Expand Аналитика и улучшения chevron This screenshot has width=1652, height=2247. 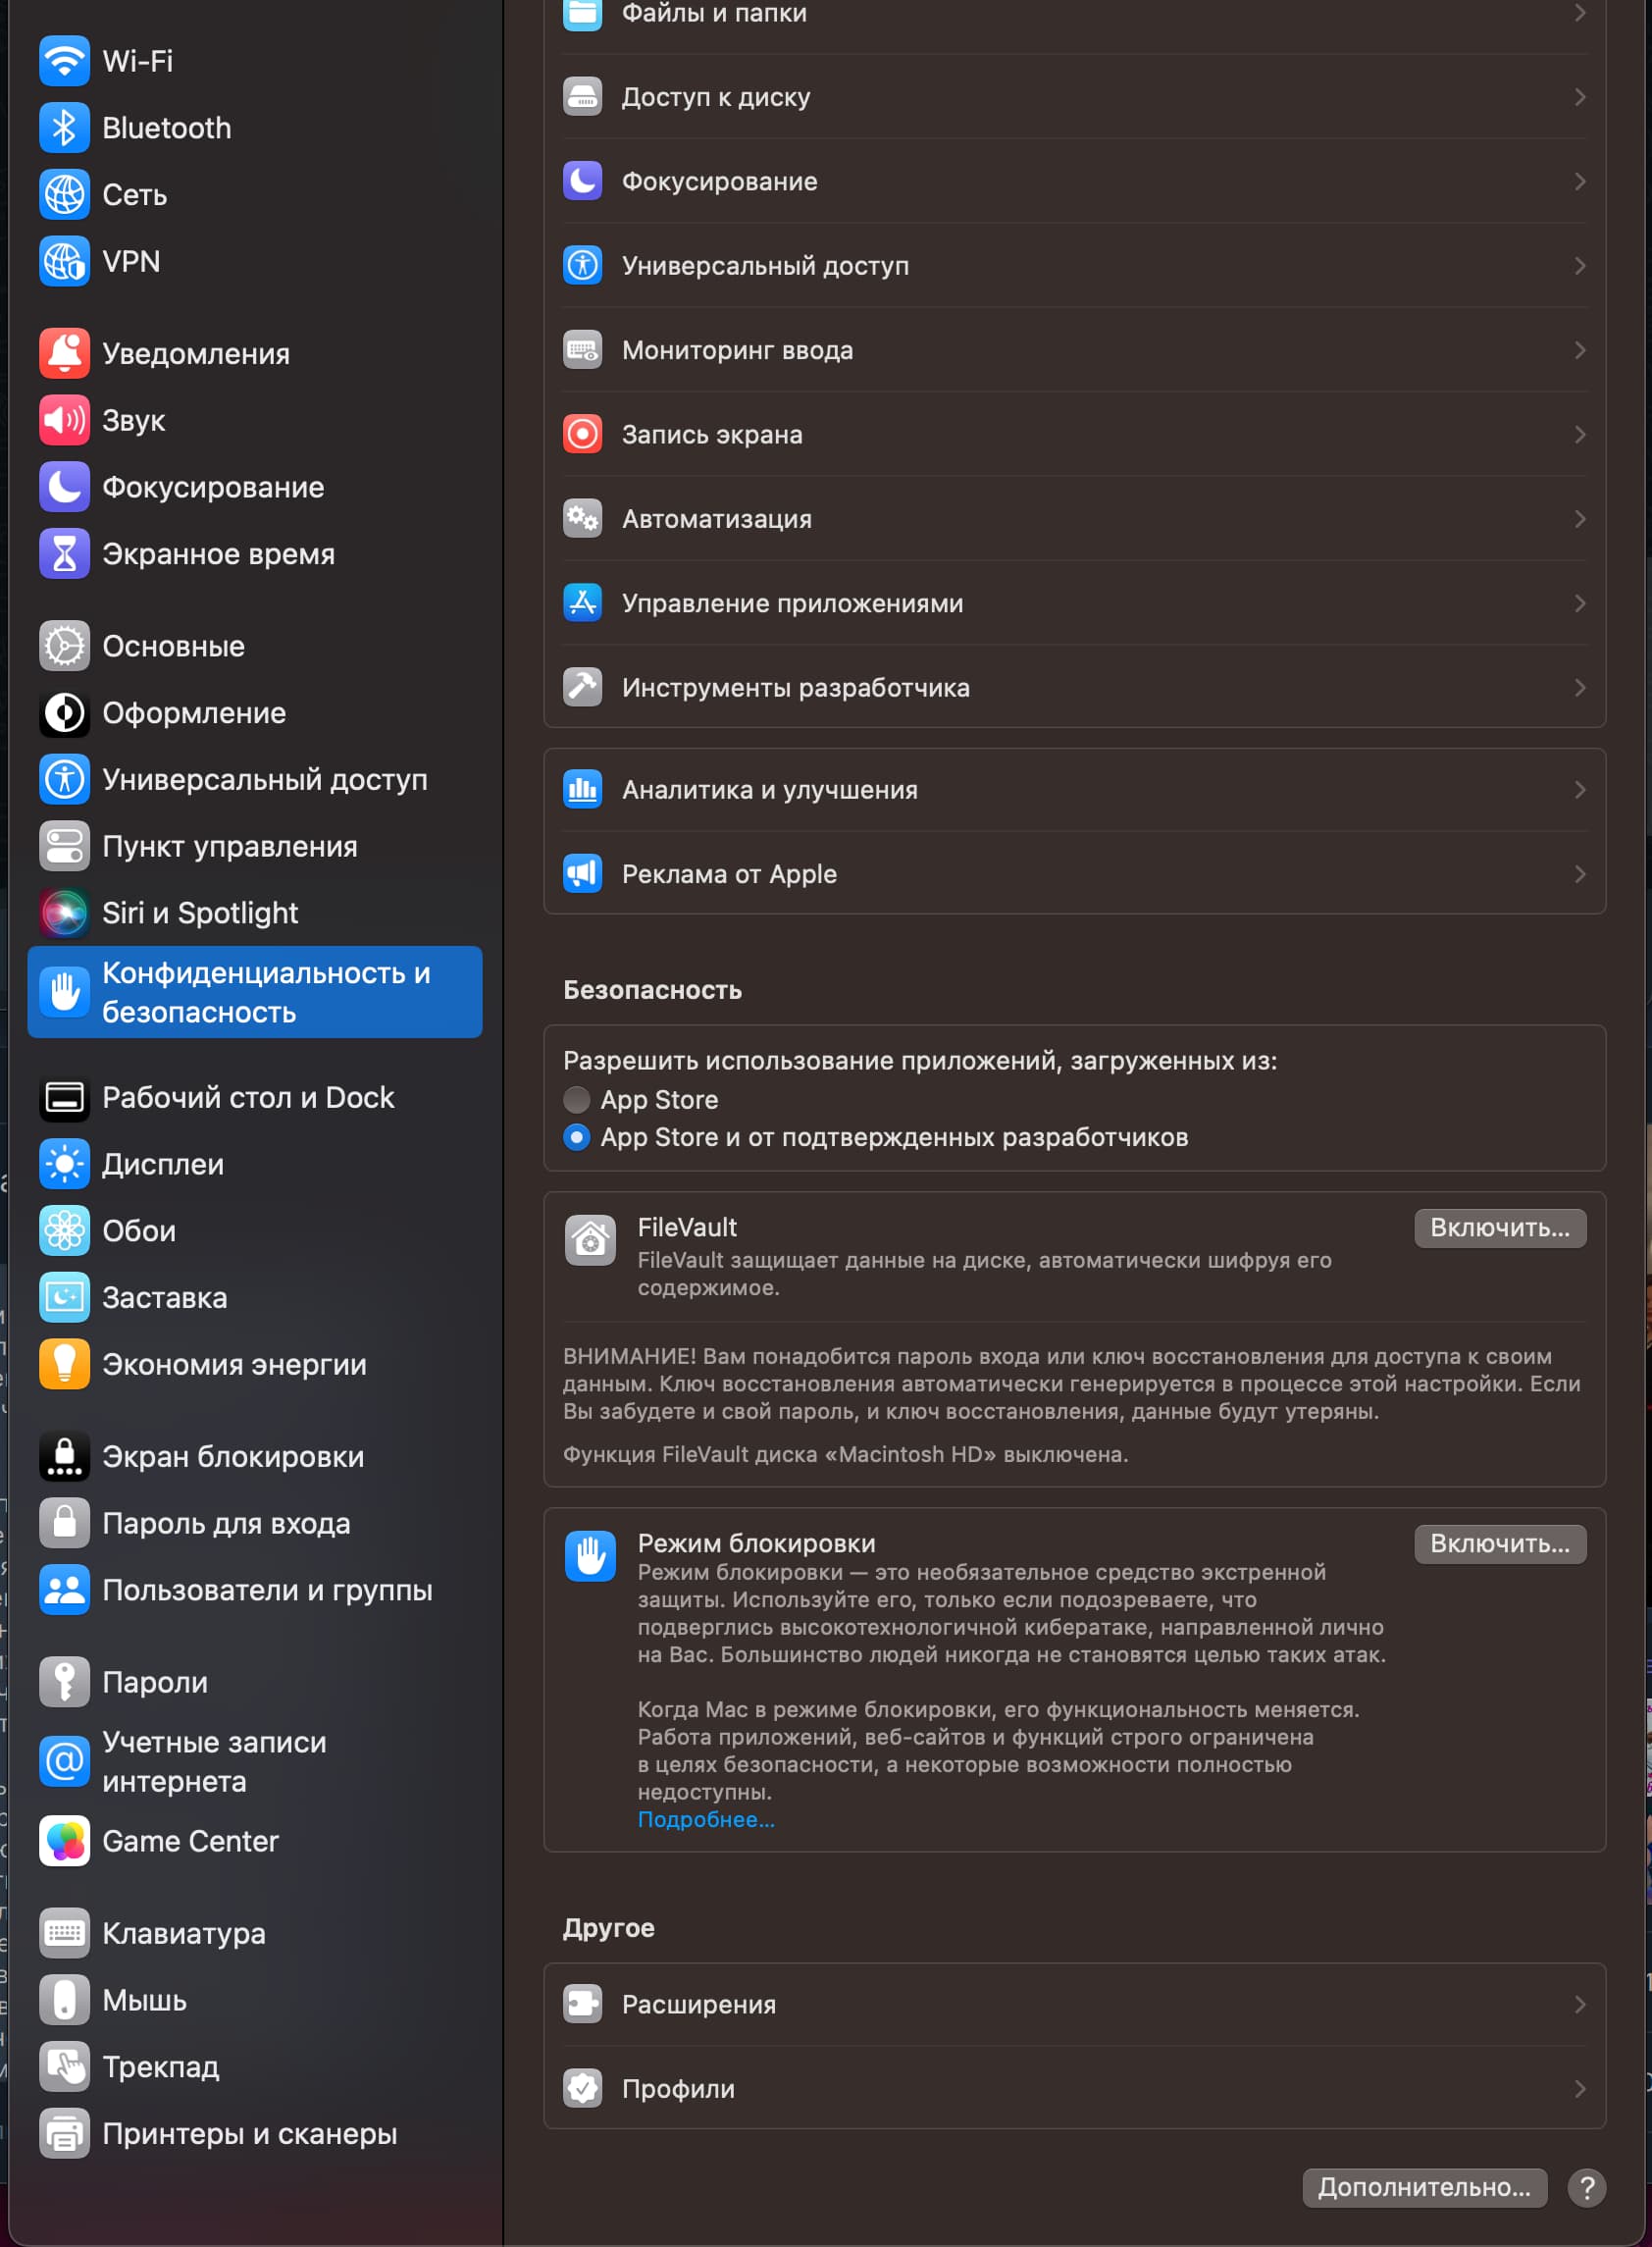[x=1579, y=790]
